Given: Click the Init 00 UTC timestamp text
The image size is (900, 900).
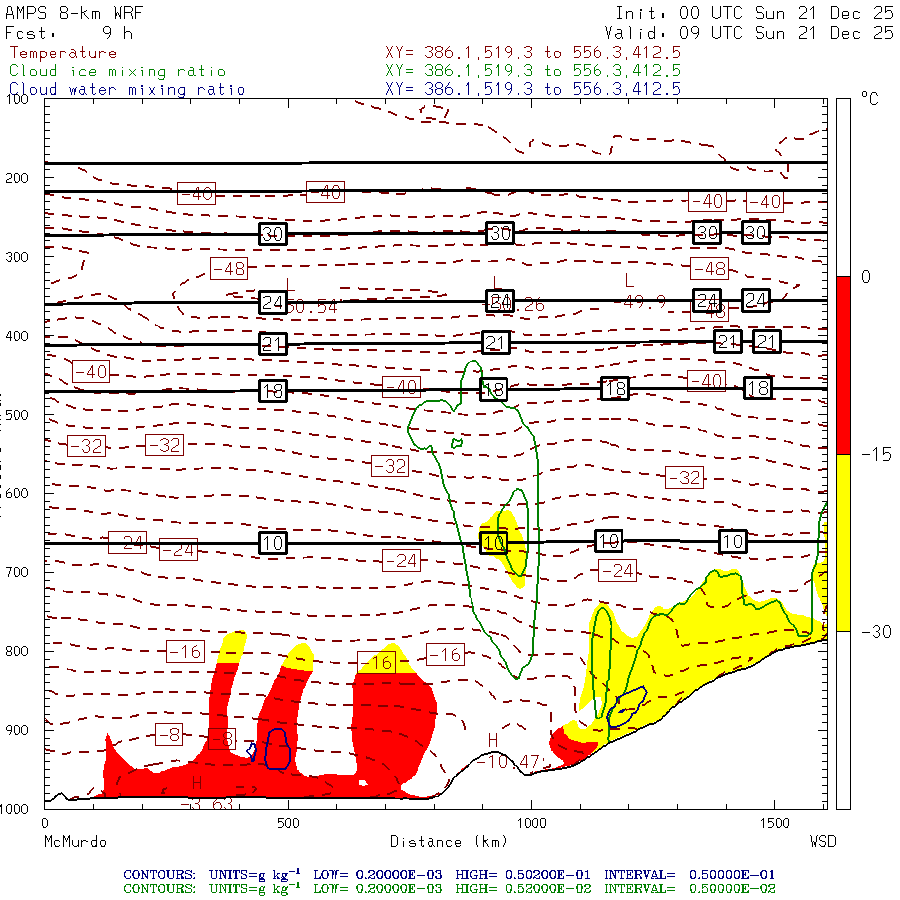Looking at the screenshot, I should pos(754,13).
